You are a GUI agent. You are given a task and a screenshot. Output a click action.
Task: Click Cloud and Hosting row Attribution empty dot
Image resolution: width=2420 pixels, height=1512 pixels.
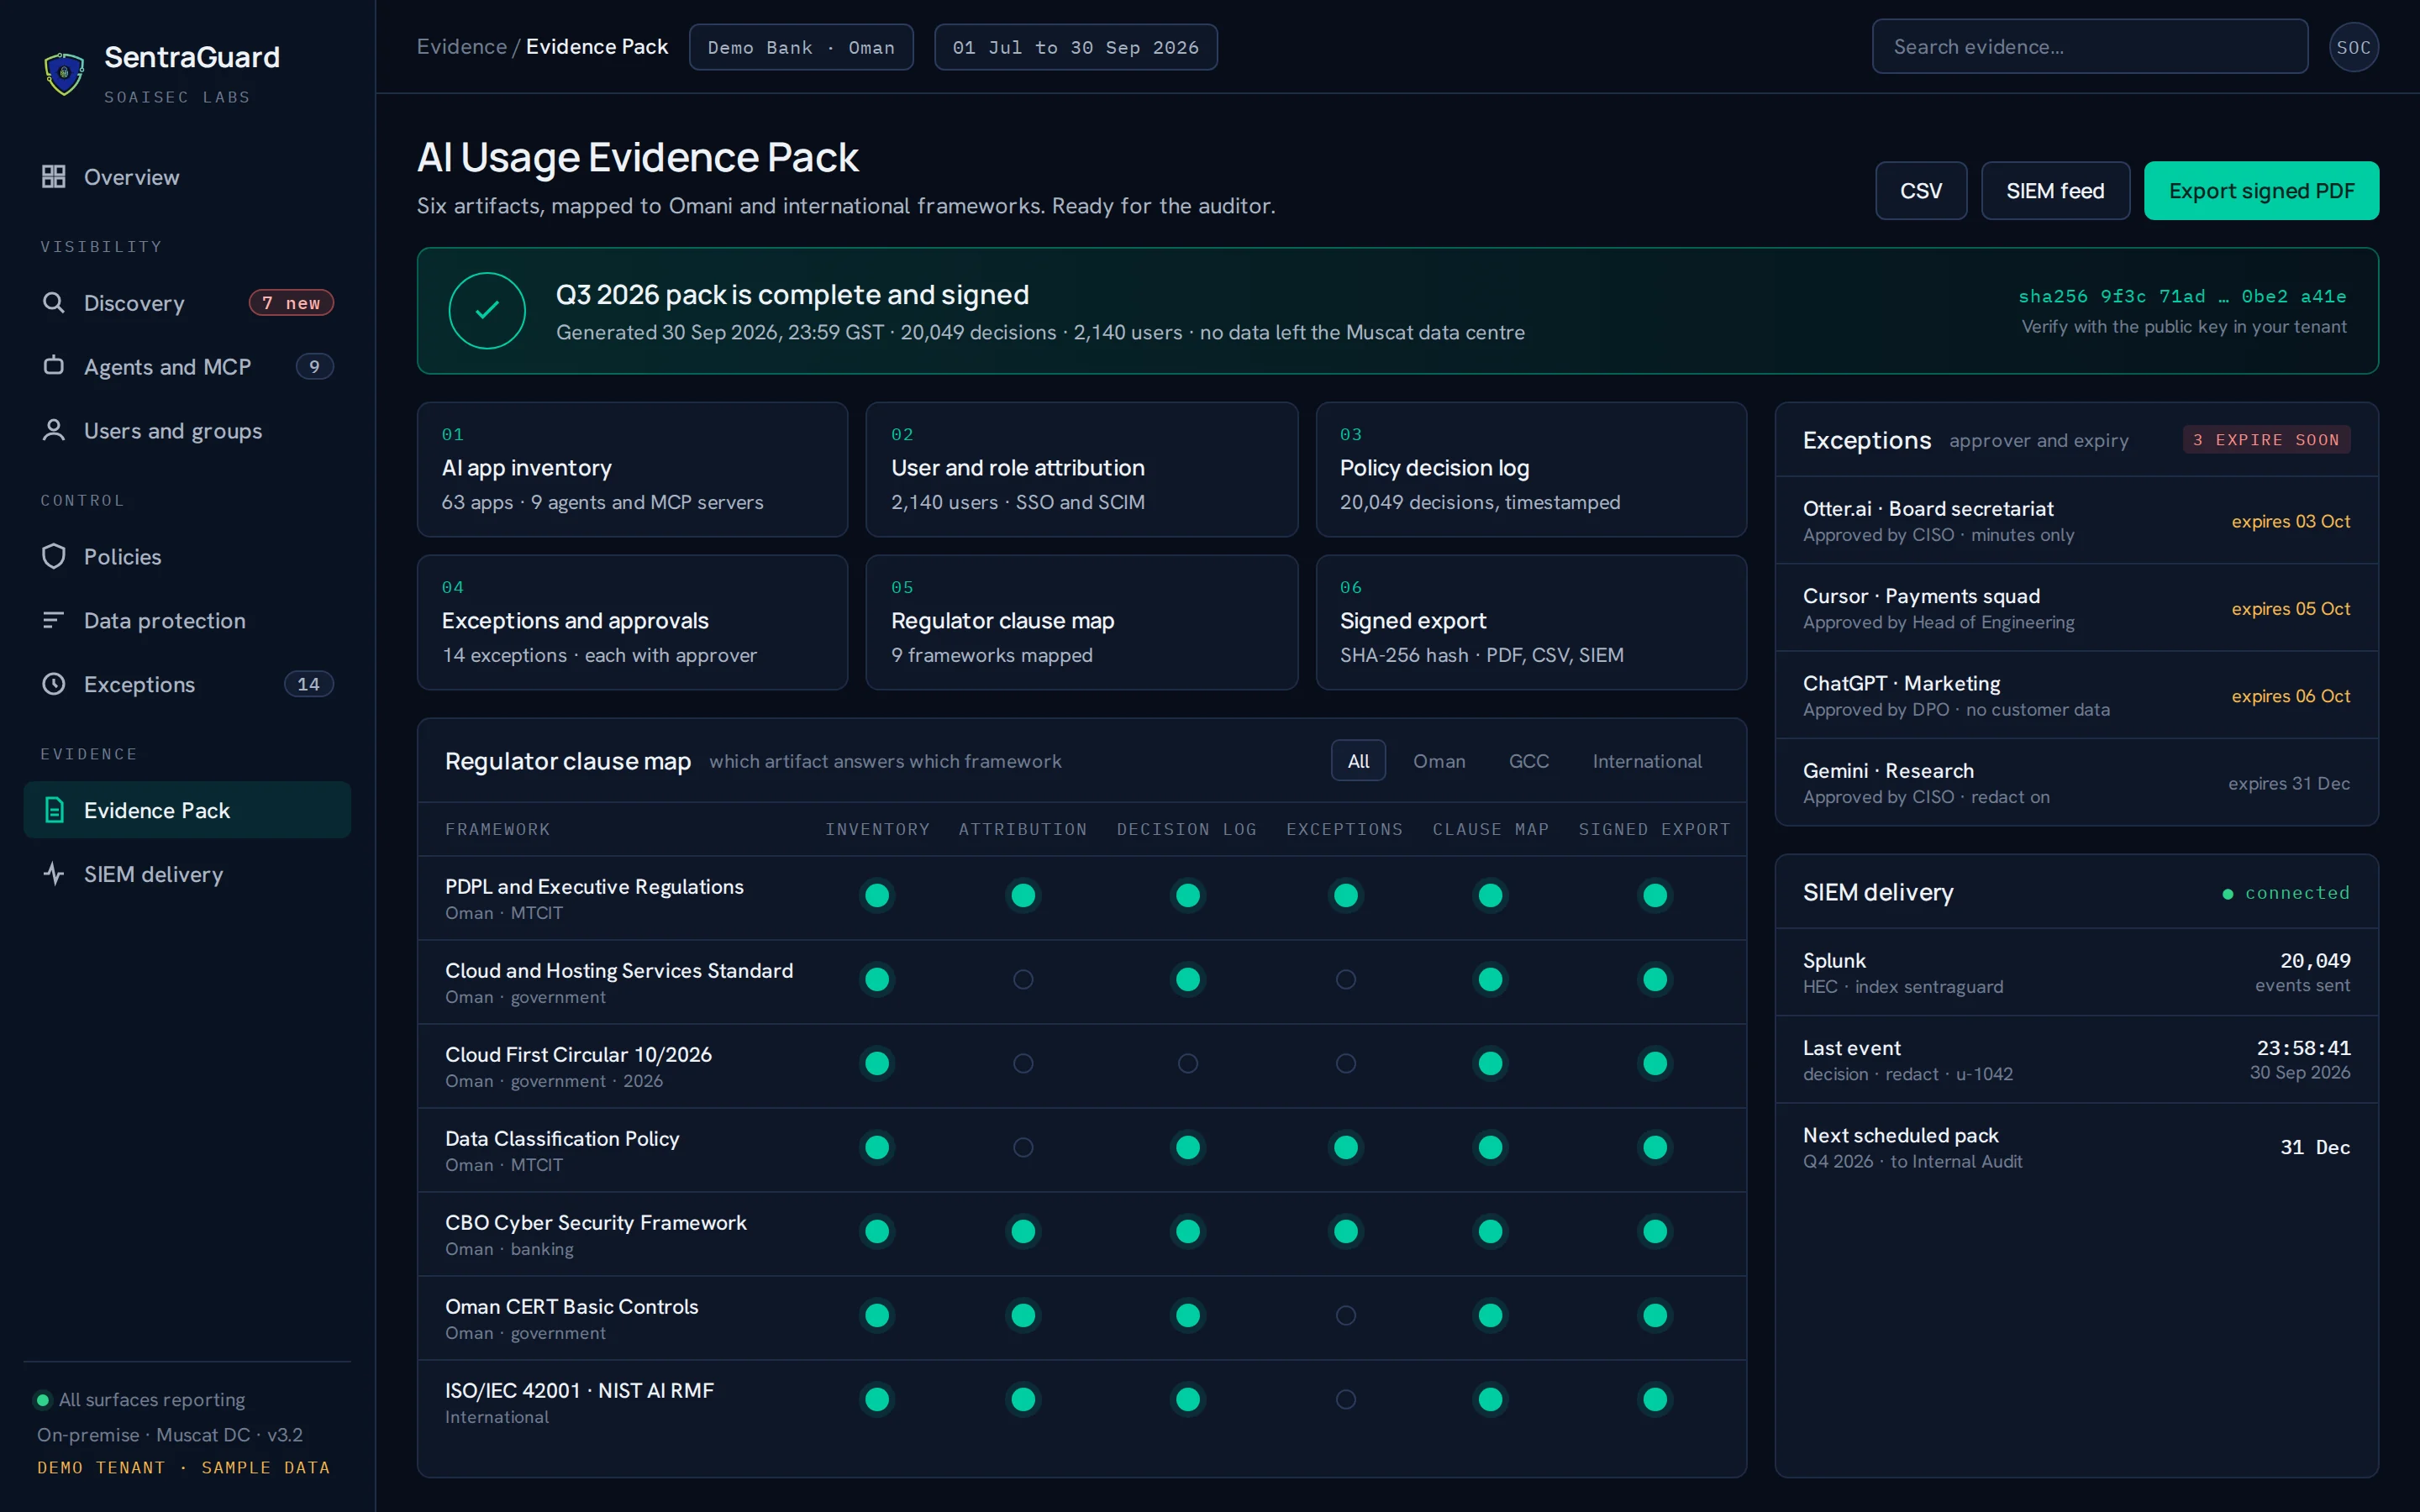[x=1023, y=979]
